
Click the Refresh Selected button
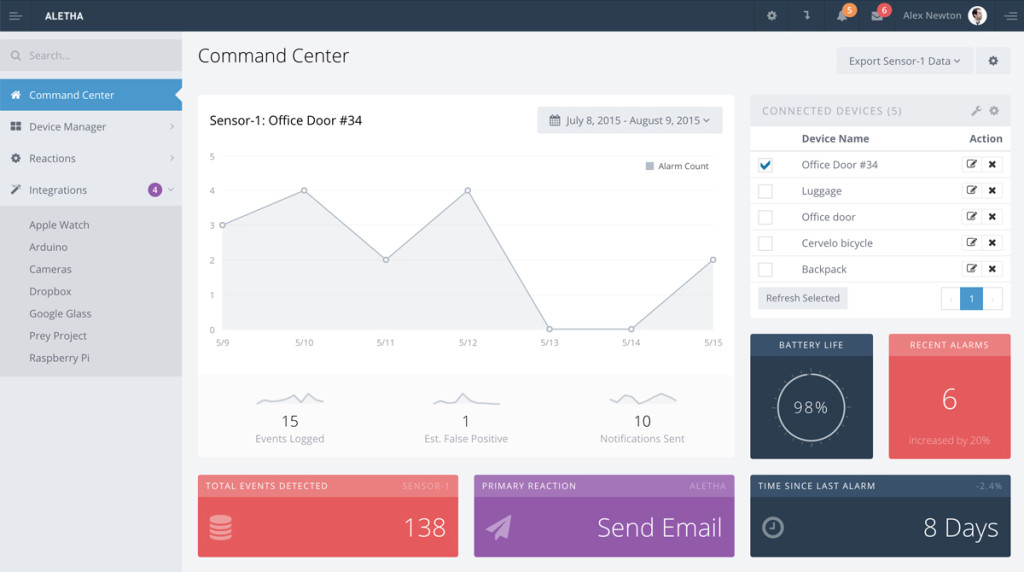coord(803,298)
